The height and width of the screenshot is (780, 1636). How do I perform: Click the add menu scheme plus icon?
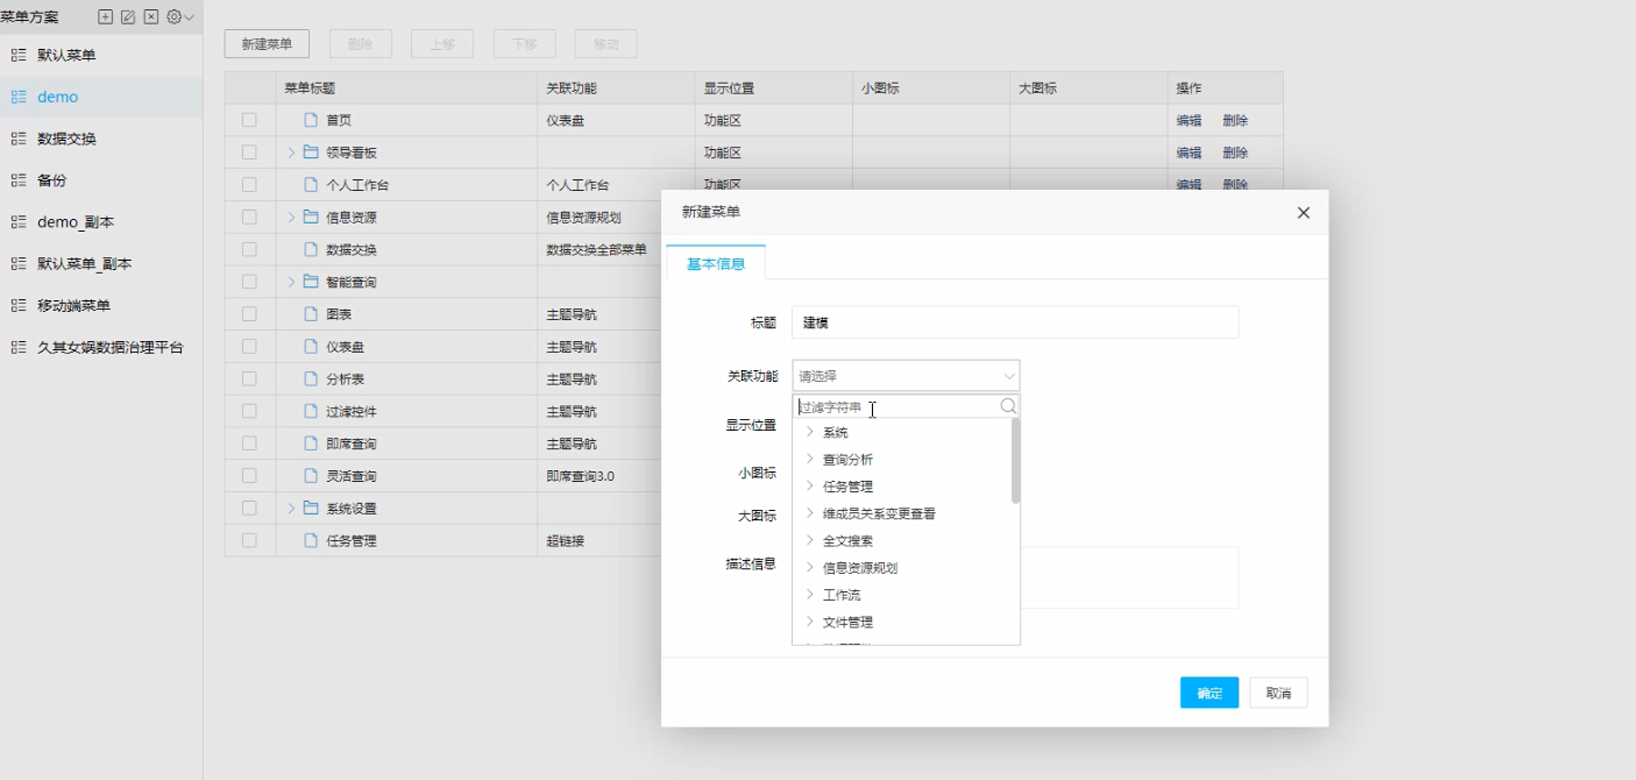(x=105, y=17)
